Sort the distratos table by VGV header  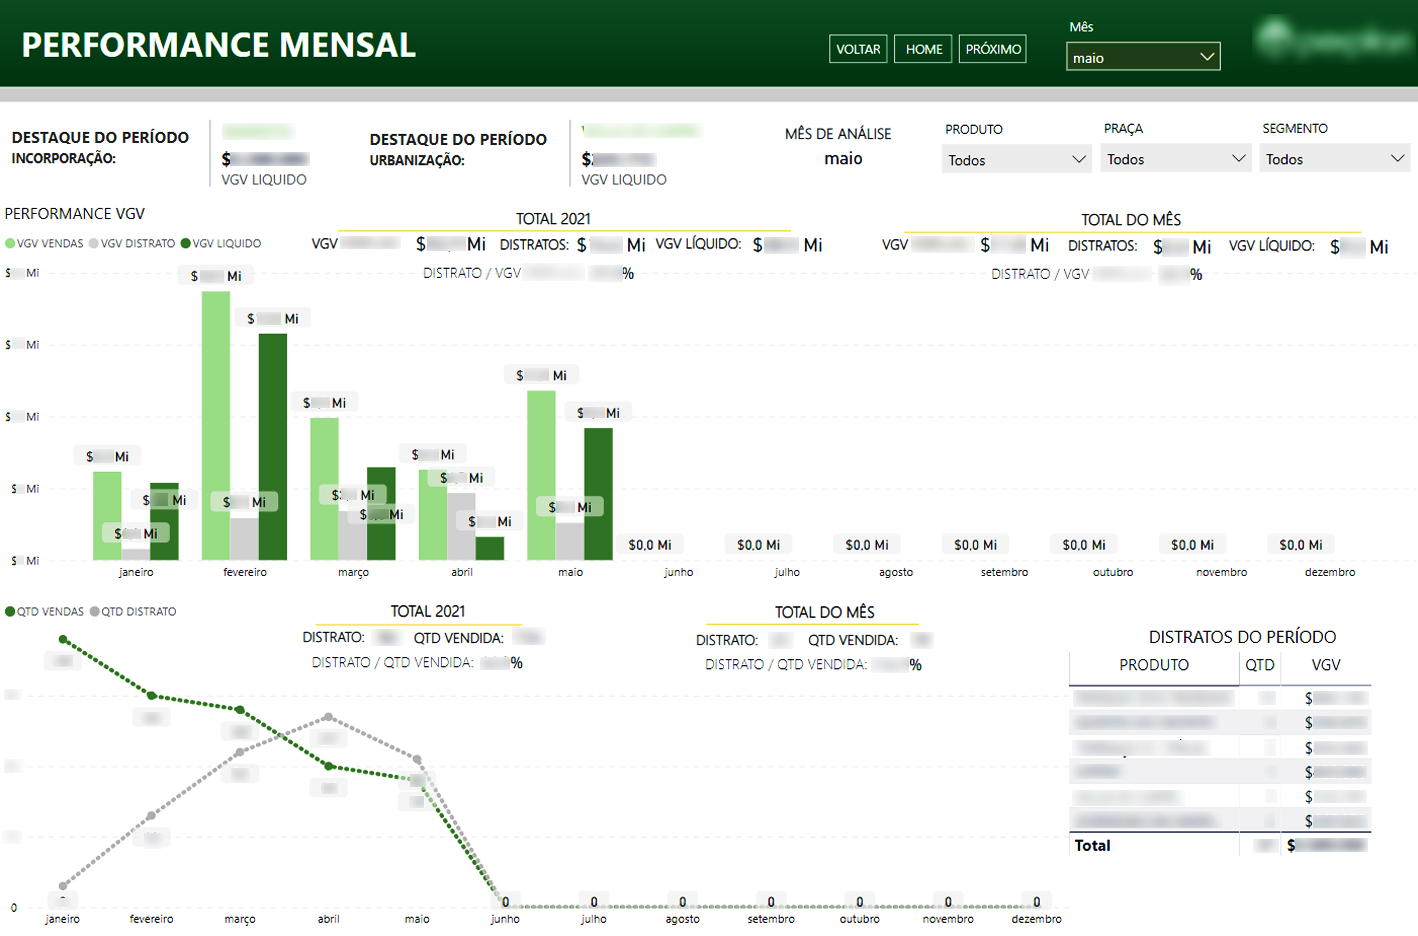click(1326, 665)
